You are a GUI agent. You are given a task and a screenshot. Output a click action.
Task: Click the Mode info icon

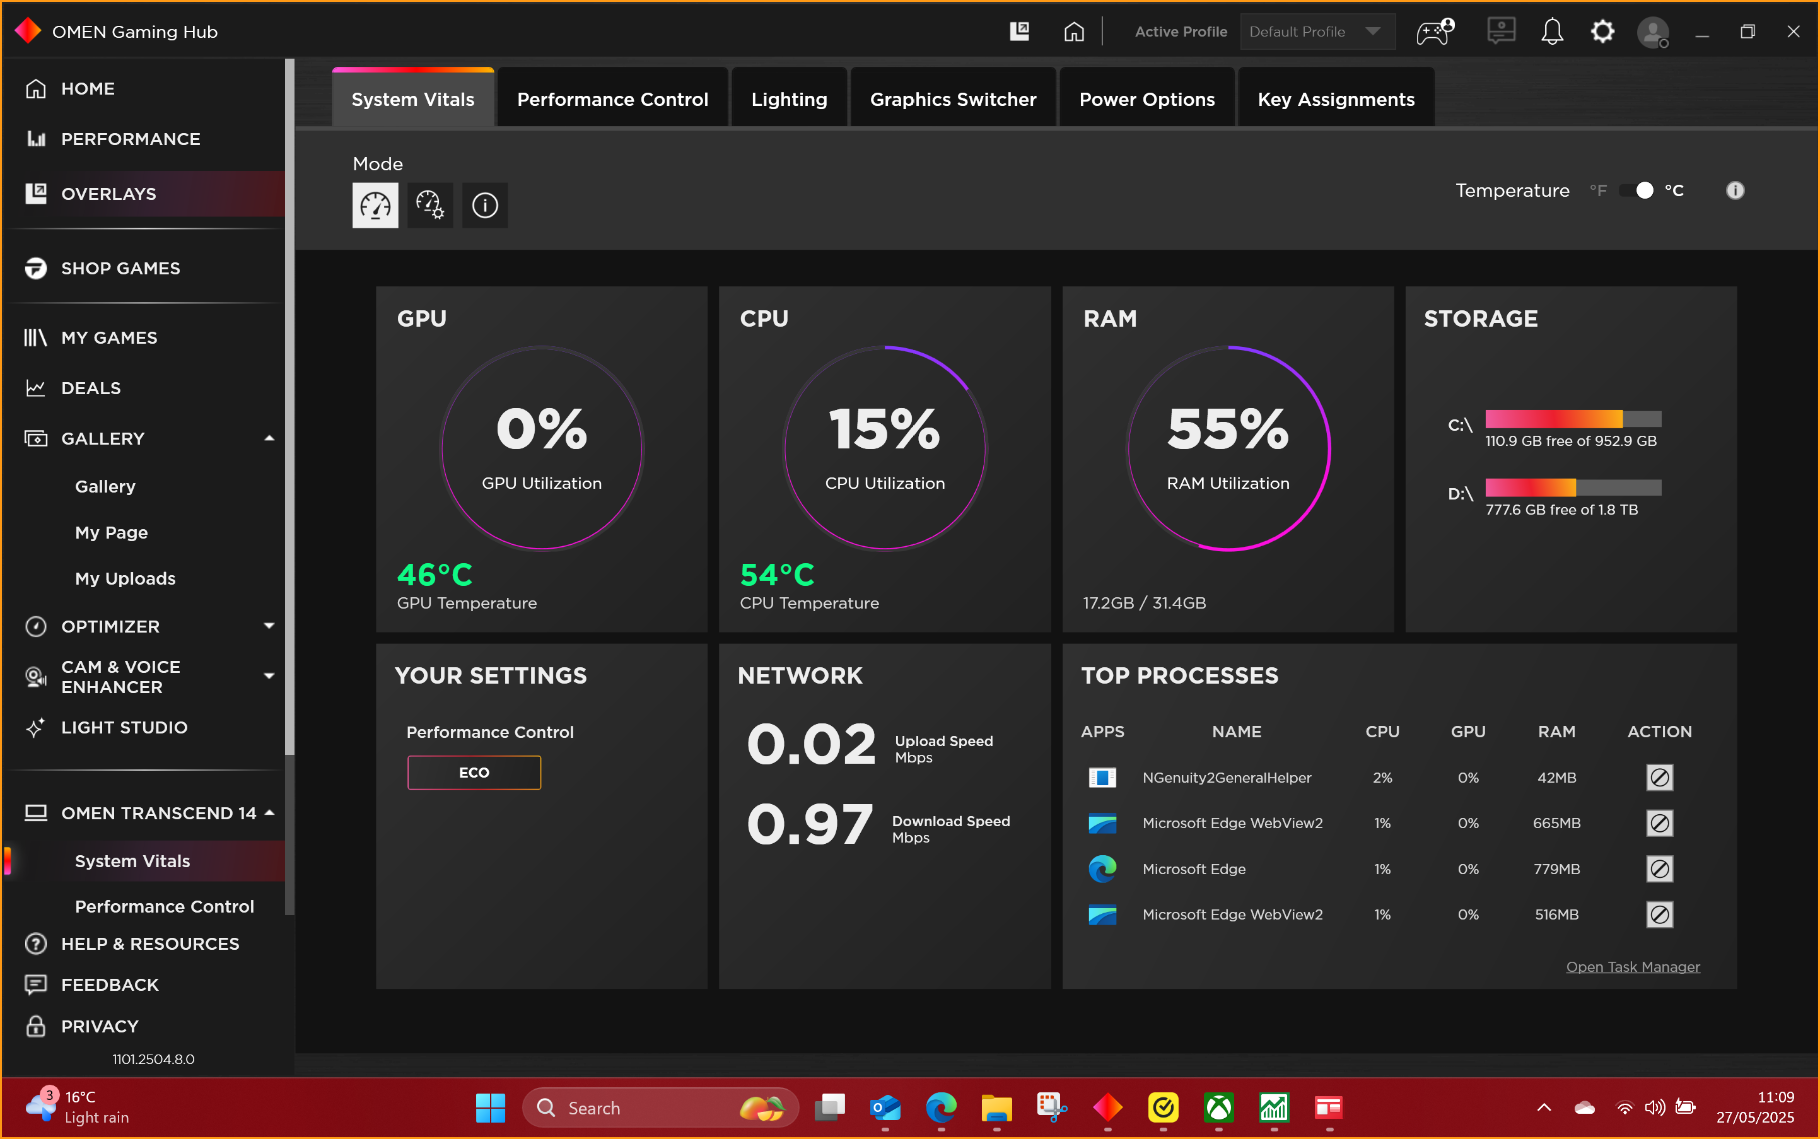(x=485, y=205)
